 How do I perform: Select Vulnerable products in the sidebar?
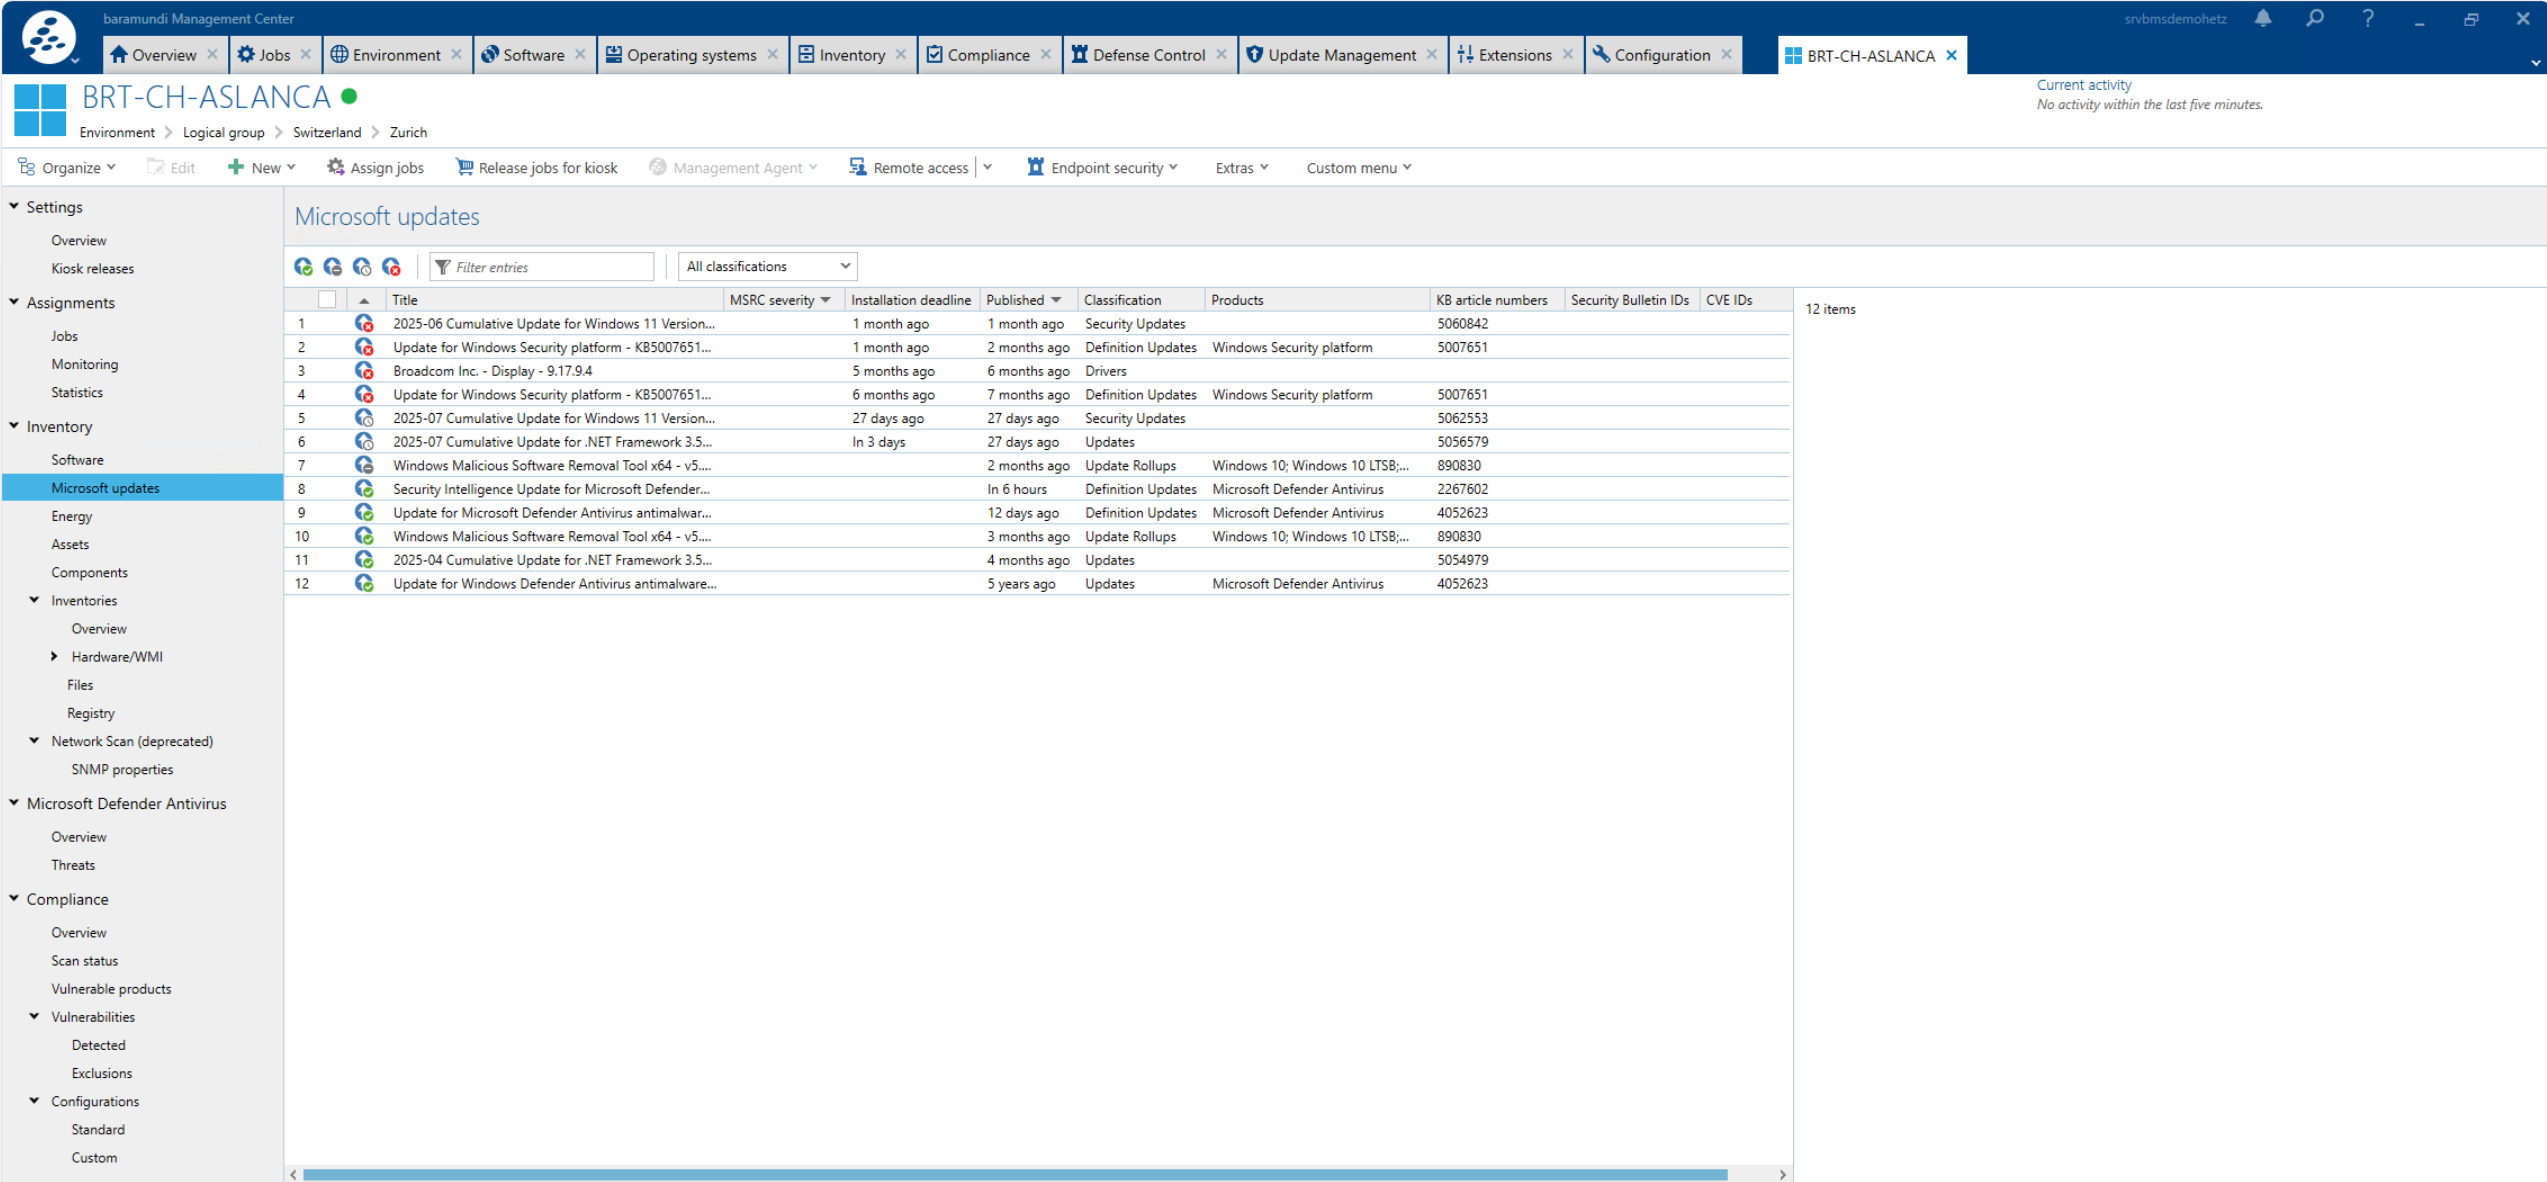tap(111, 988)
